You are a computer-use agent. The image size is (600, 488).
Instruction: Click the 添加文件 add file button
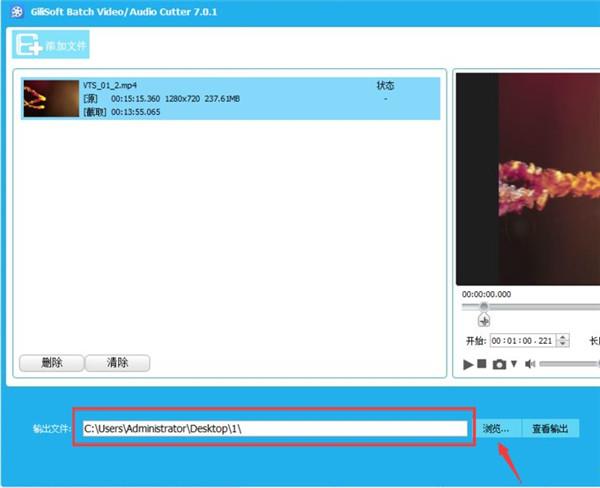(51, 44)
